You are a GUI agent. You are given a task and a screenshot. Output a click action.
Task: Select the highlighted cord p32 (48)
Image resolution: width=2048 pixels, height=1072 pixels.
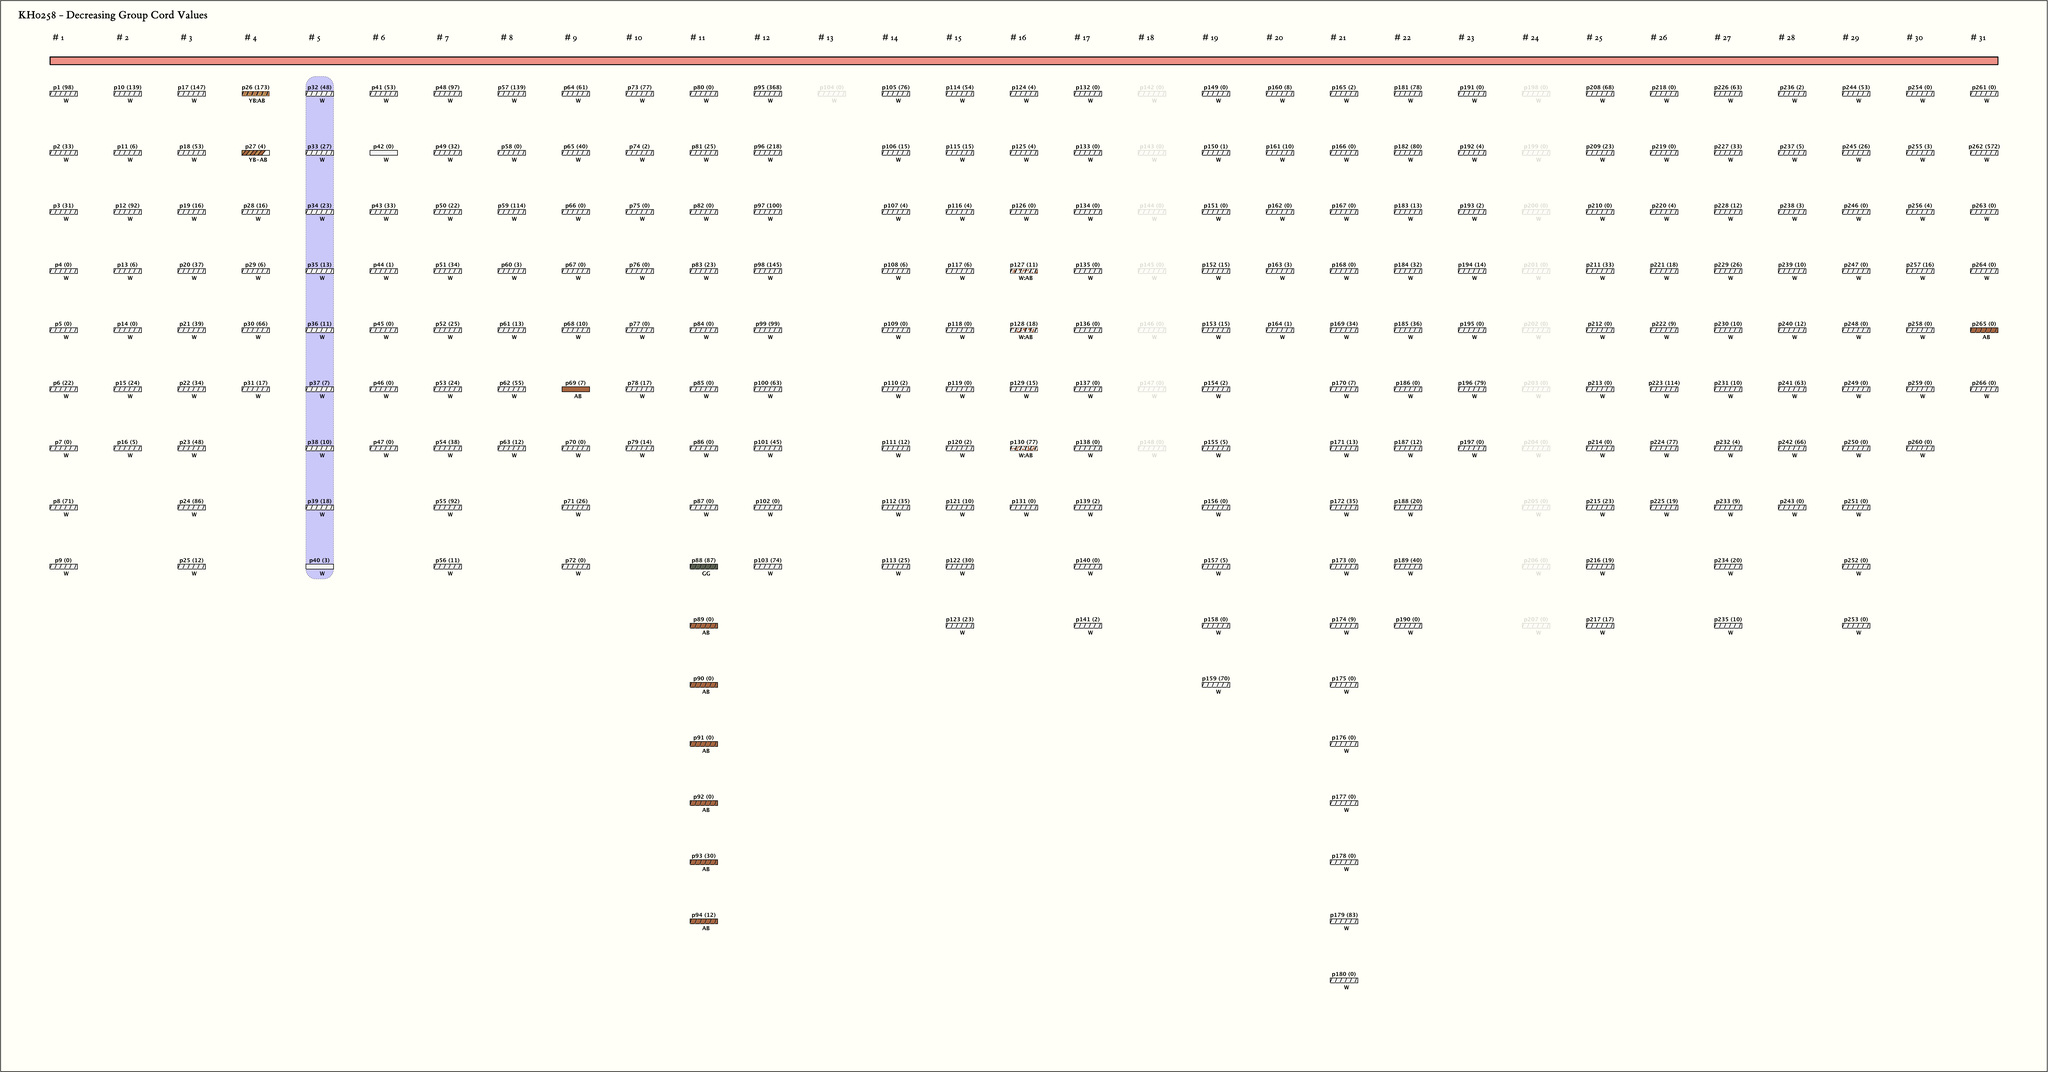[321, 94]
